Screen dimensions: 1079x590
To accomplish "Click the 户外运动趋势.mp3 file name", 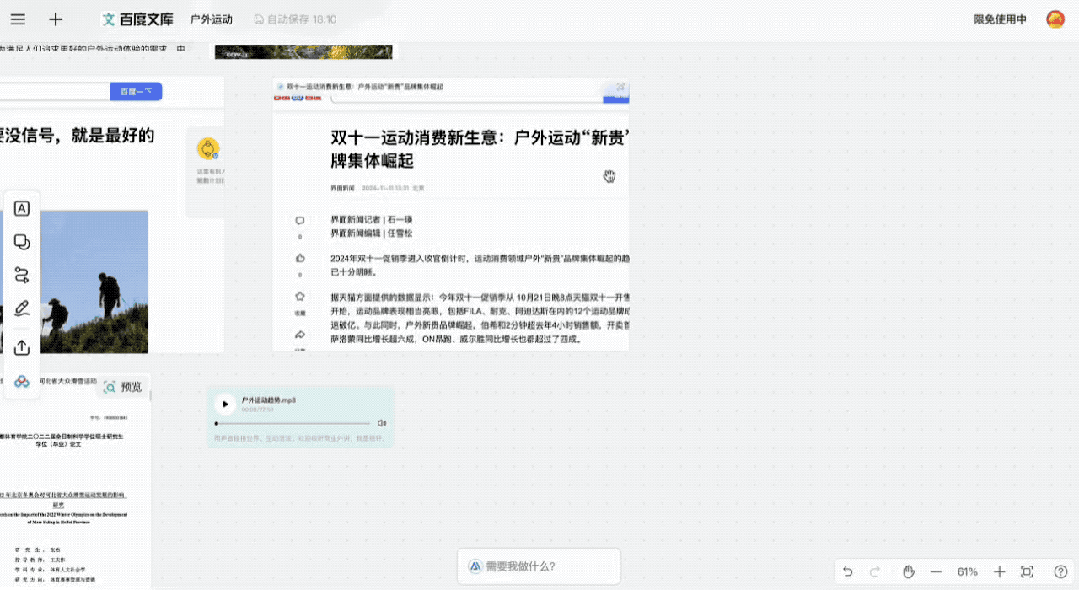I will (268, 400).
